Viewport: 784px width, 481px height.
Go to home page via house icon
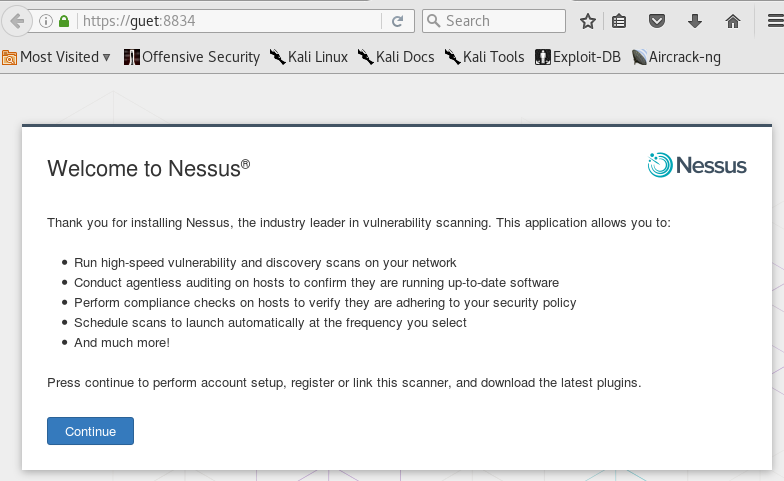click(x=733, y=21)
